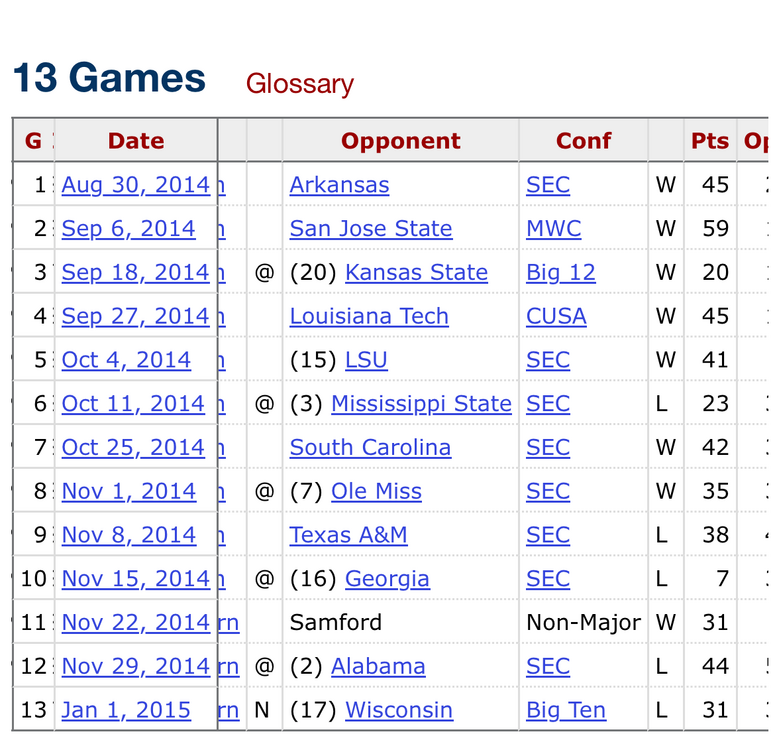The width and height of the screenshot is (781, 750).
Task: Click the Wisconsin opponent link
Action: click(x=398, y=711)
